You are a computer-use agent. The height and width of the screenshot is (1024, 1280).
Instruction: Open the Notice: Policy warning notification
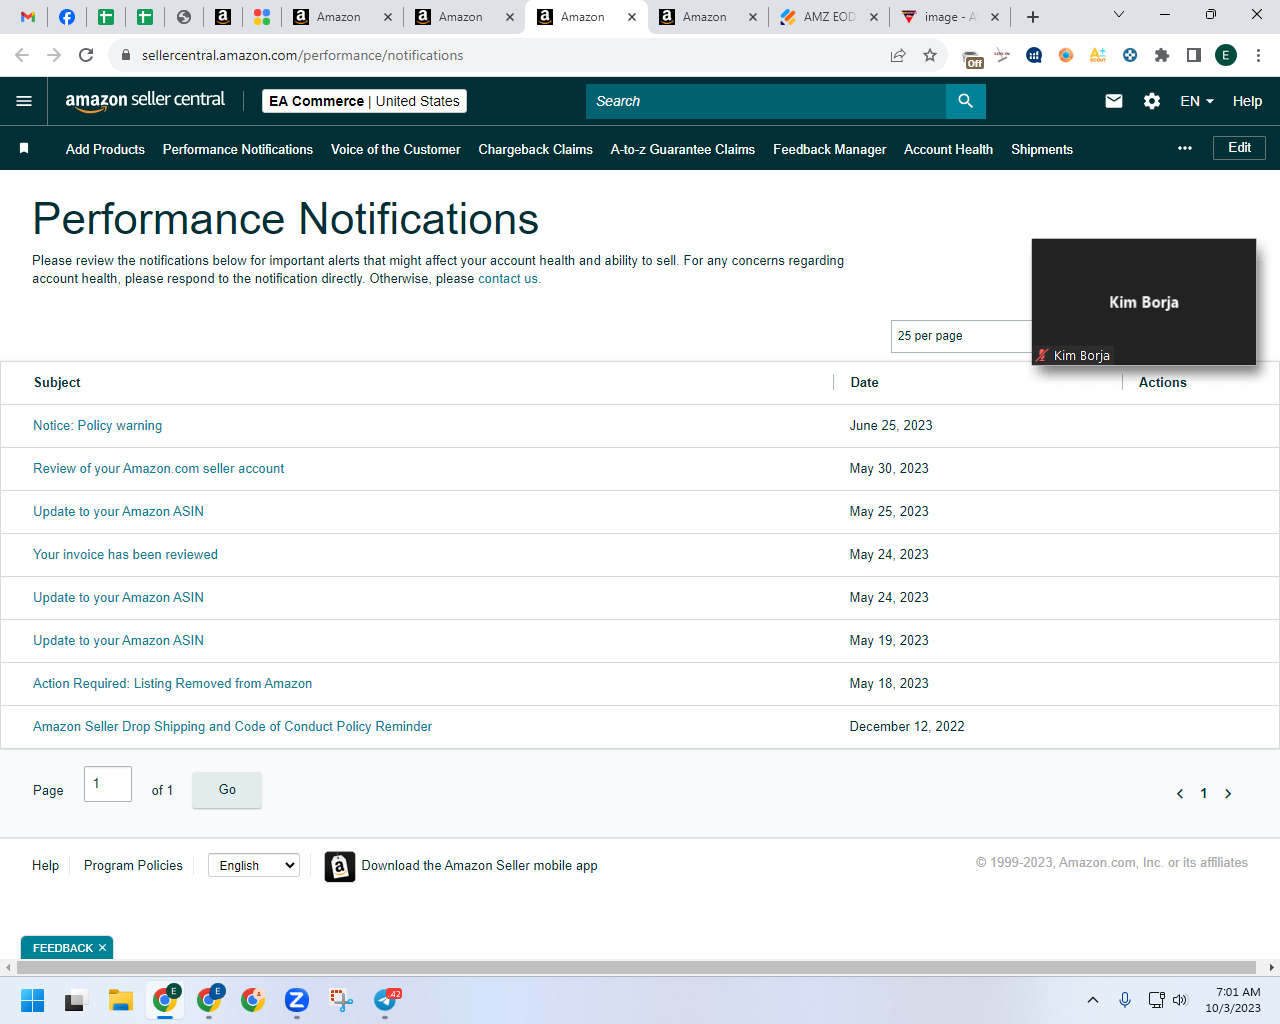pyautogui.click(x=97, y=426)
